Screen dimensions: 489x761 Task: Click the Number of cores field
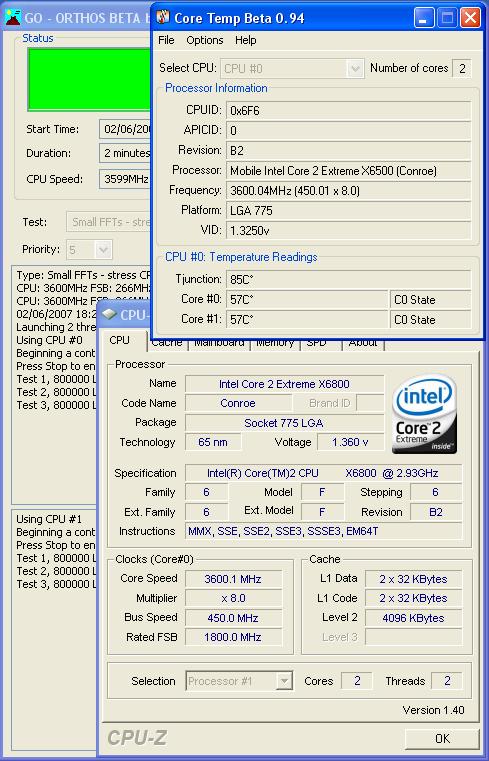click(x=461, y=68)
